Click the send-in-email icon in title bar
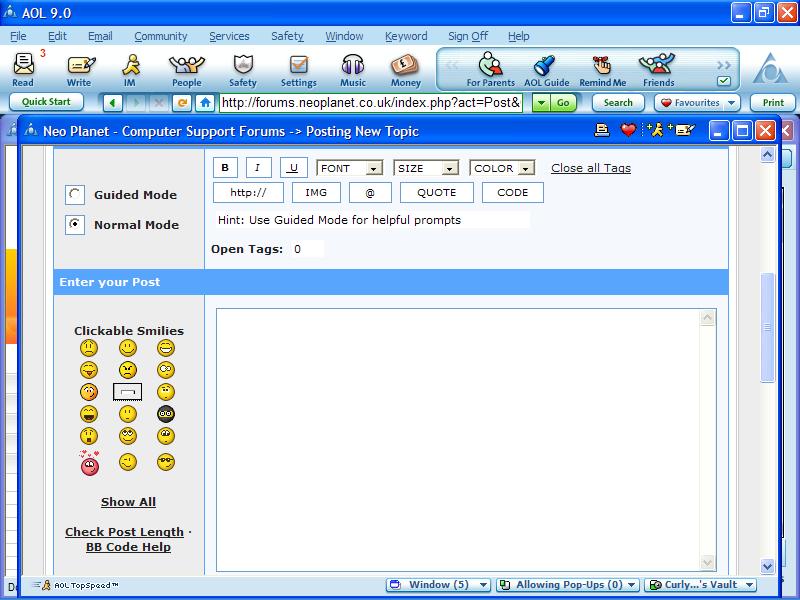 point(682,131)
